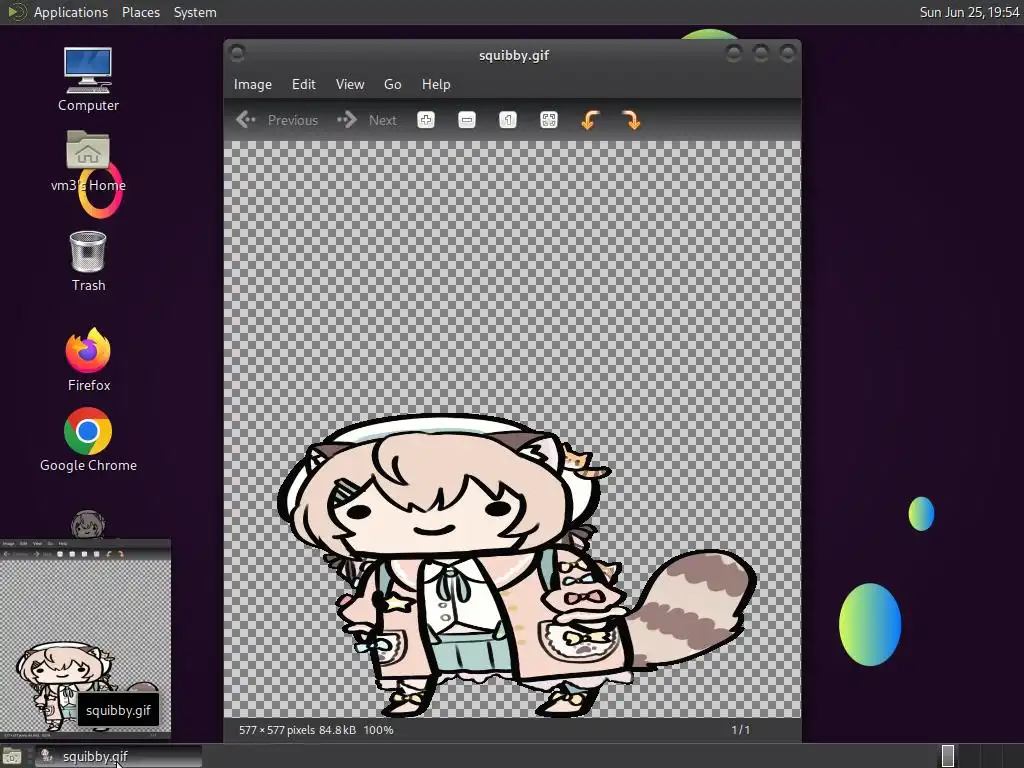This screenshot has height=768, width=1024.
Task: Select the Google Chrome desktop icon
Action: (x=88, y=440)
